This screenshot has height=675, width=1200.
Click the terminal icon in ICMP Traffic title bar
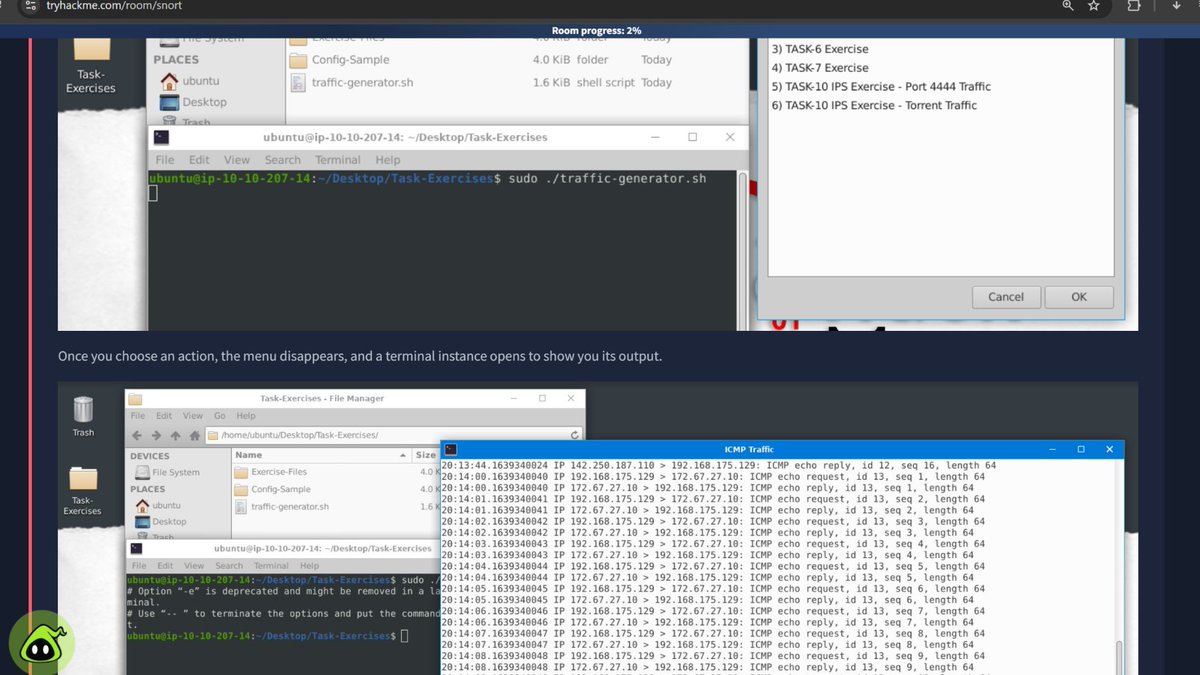point(451,450)
